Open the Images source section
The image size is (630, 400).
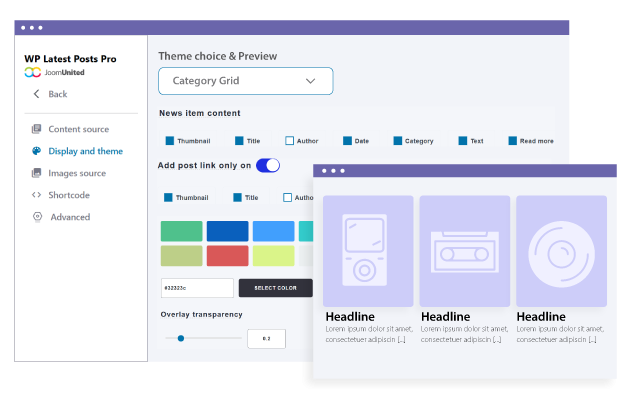pos(76,173)
